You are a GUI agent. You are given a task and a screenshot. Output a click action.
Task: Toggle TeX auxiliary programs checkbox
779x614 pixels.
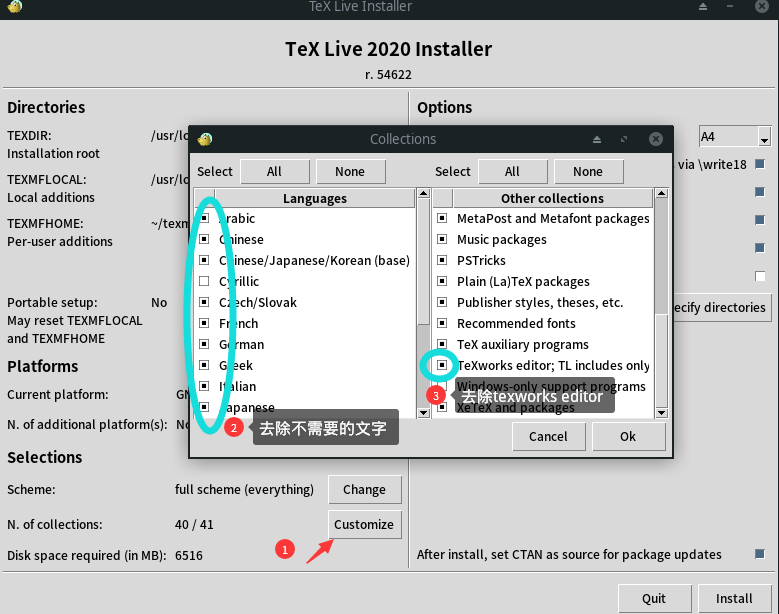442,344
